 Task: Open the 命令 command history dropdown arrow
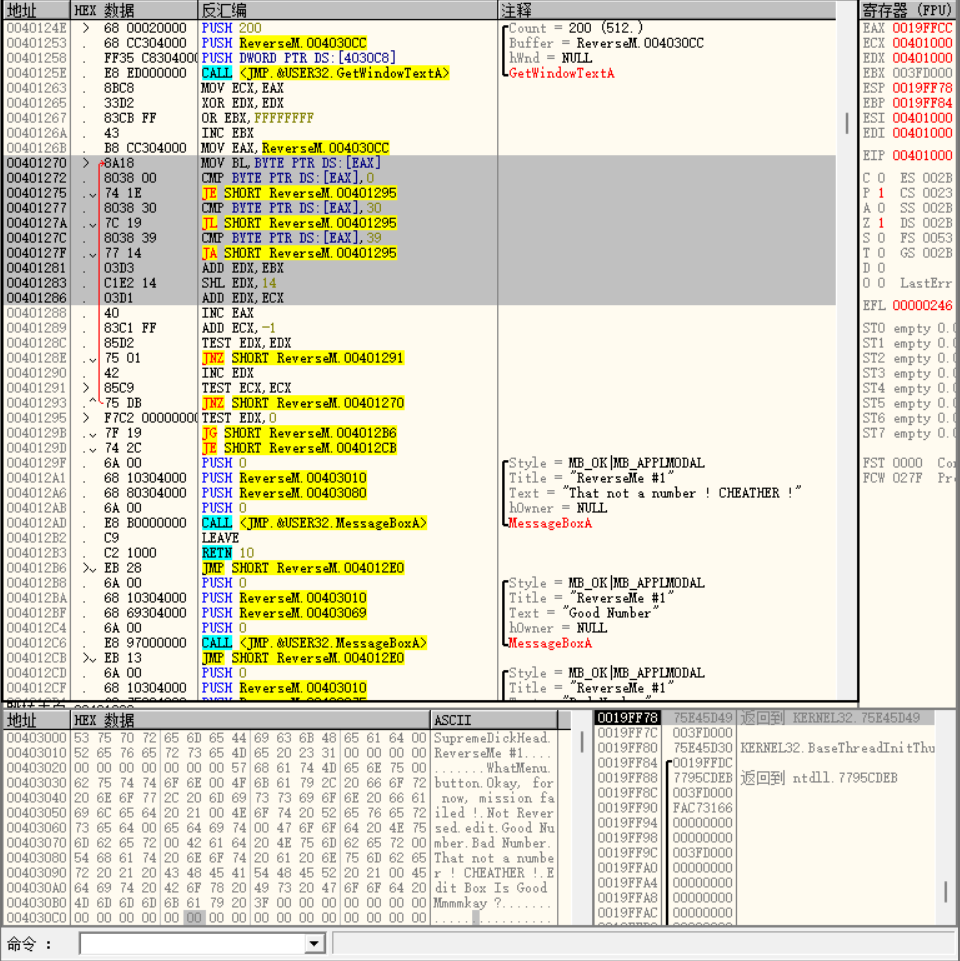[x=315, y=944]
